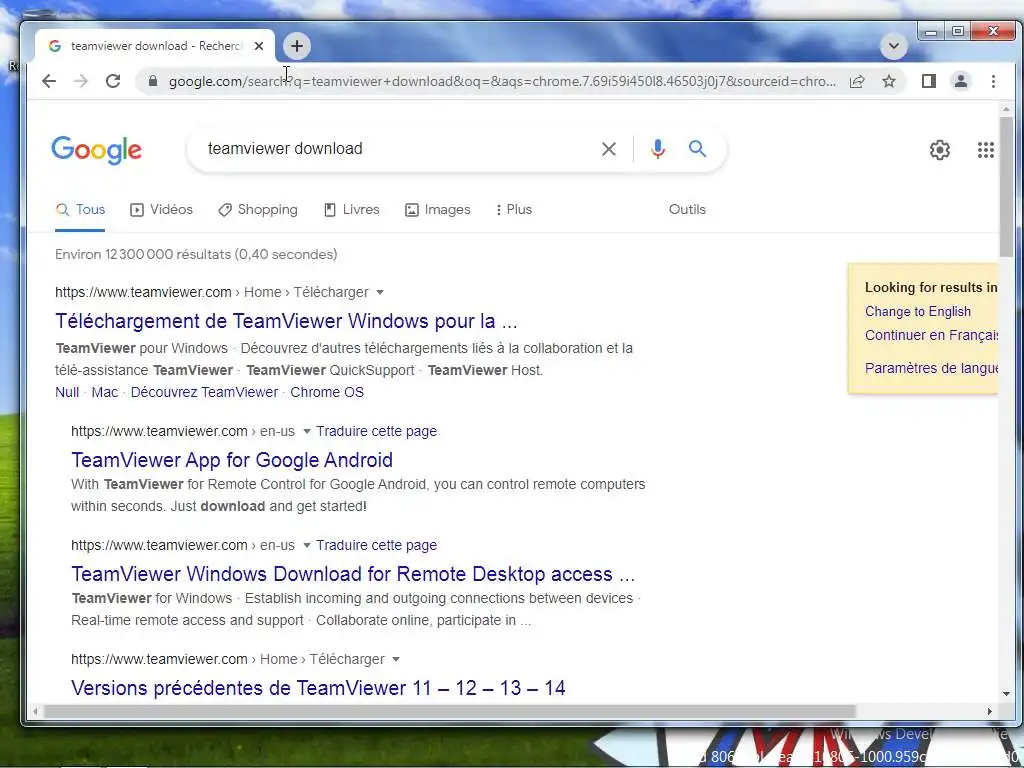Image resolution: width=1024 pixels, height=768 pixels.
Task: Expand the arrow above Versions précédentes result
Action: click(x=396, y=659)
